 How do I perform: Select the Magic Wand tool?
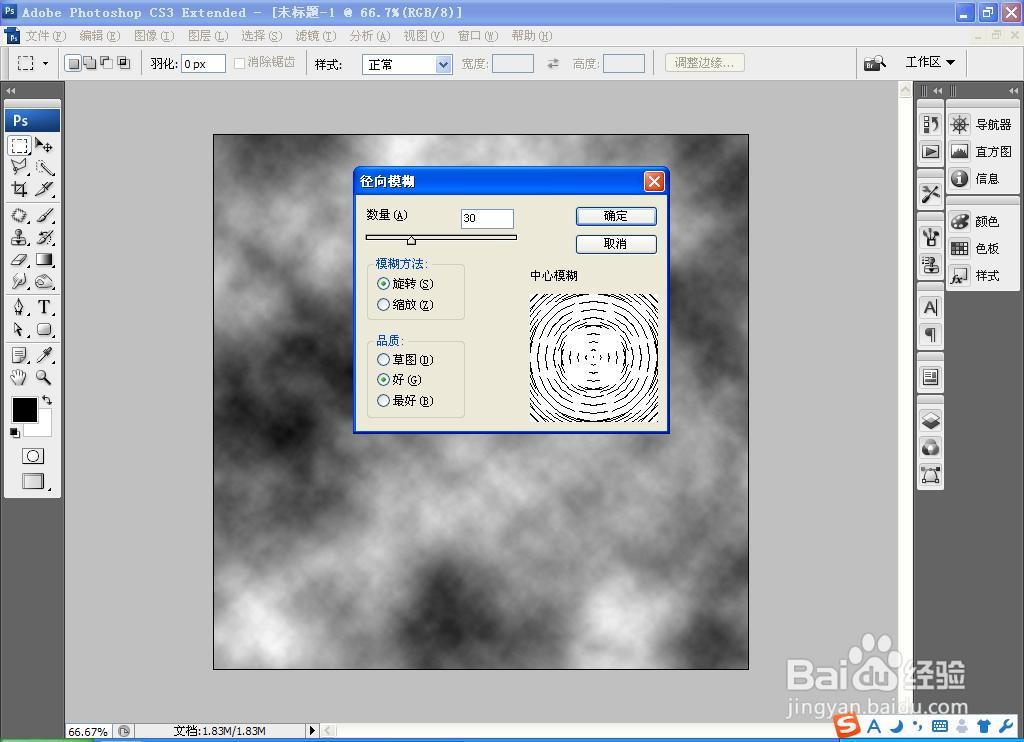pyautogui.click(x=44, y=167)
